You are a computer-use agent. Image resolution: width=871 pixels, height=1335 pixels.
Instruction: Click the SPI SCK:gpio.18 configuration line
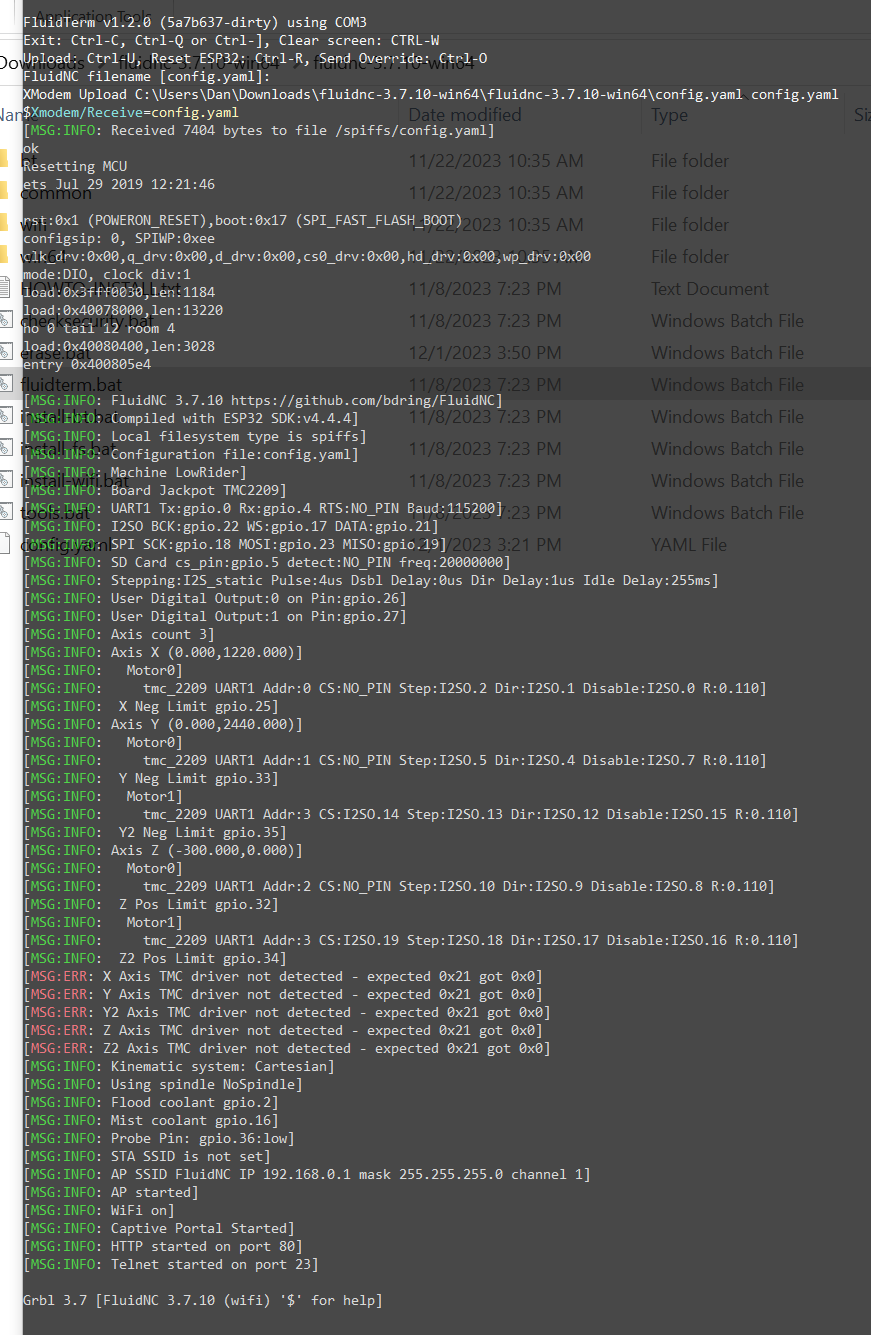tap(235, 544)
